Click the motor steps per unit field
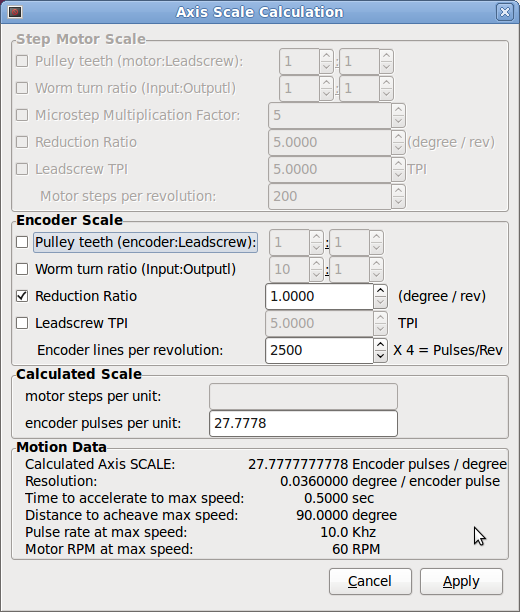This screenshot has height=612, width=520. point(303,396)
